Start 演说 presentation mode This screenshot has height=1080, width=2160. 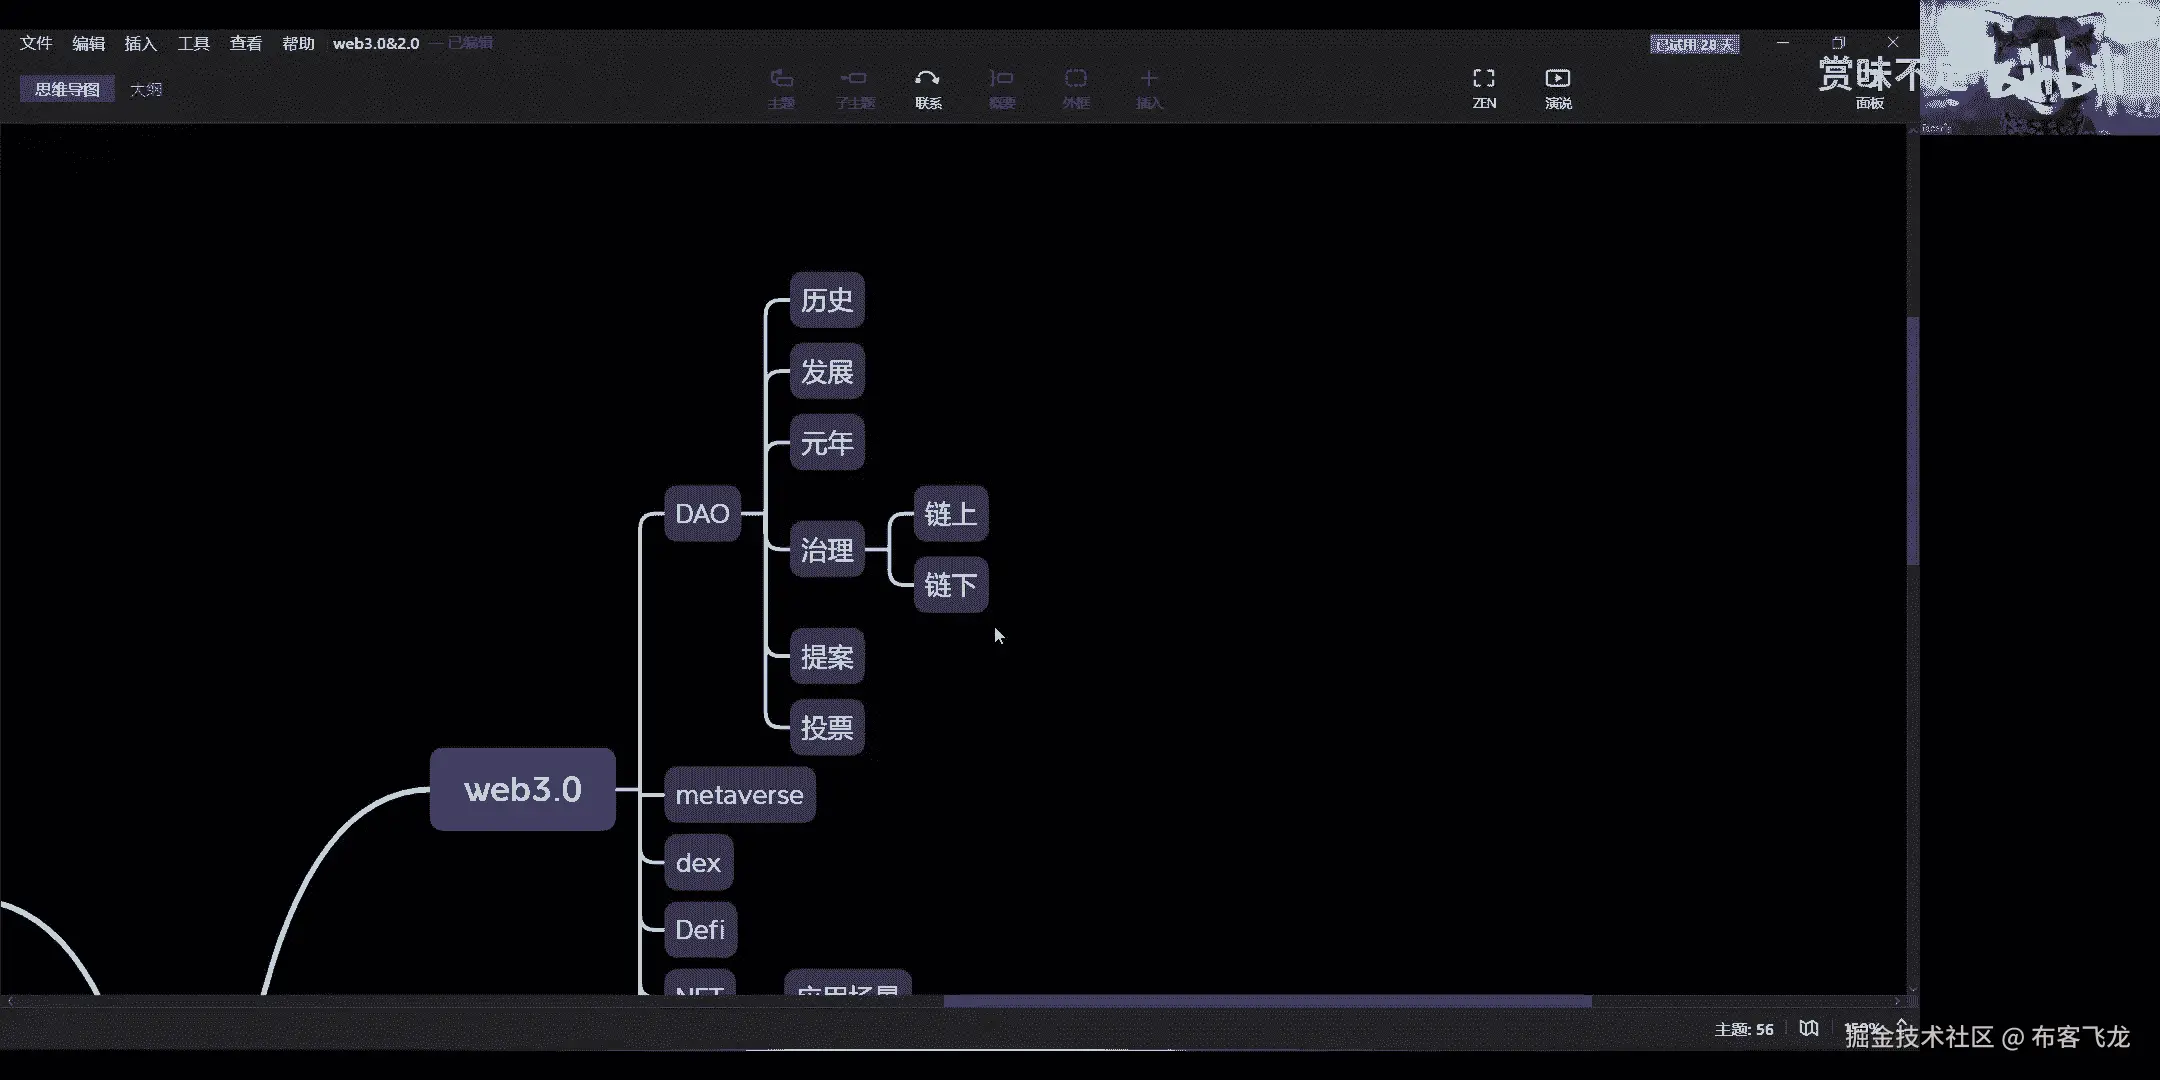pyautogui.click(x=1558, y=80)
